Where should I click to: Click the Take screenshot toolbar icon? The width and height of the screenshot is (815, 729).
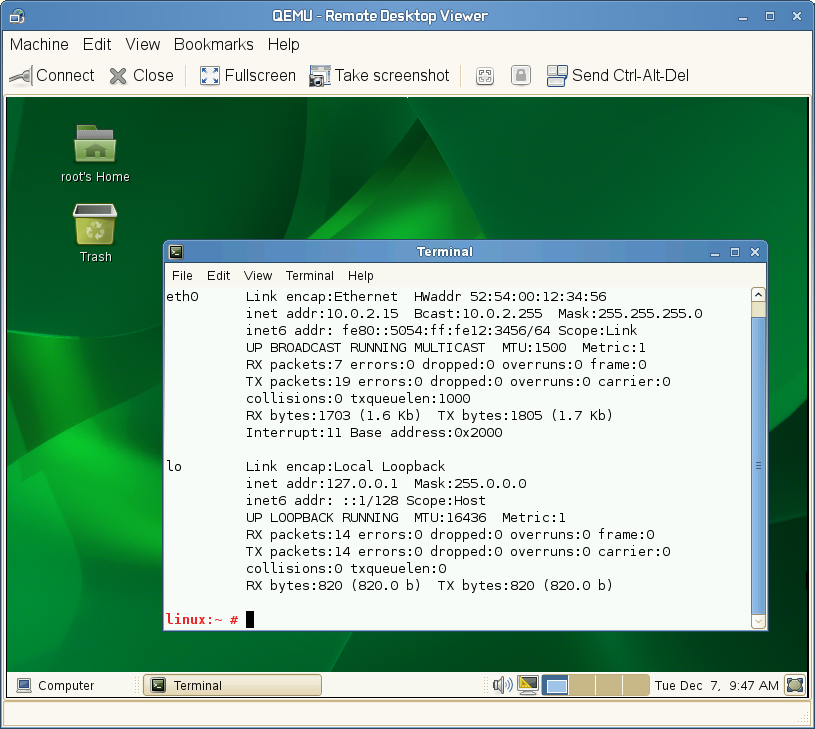(x=320, y=75)
